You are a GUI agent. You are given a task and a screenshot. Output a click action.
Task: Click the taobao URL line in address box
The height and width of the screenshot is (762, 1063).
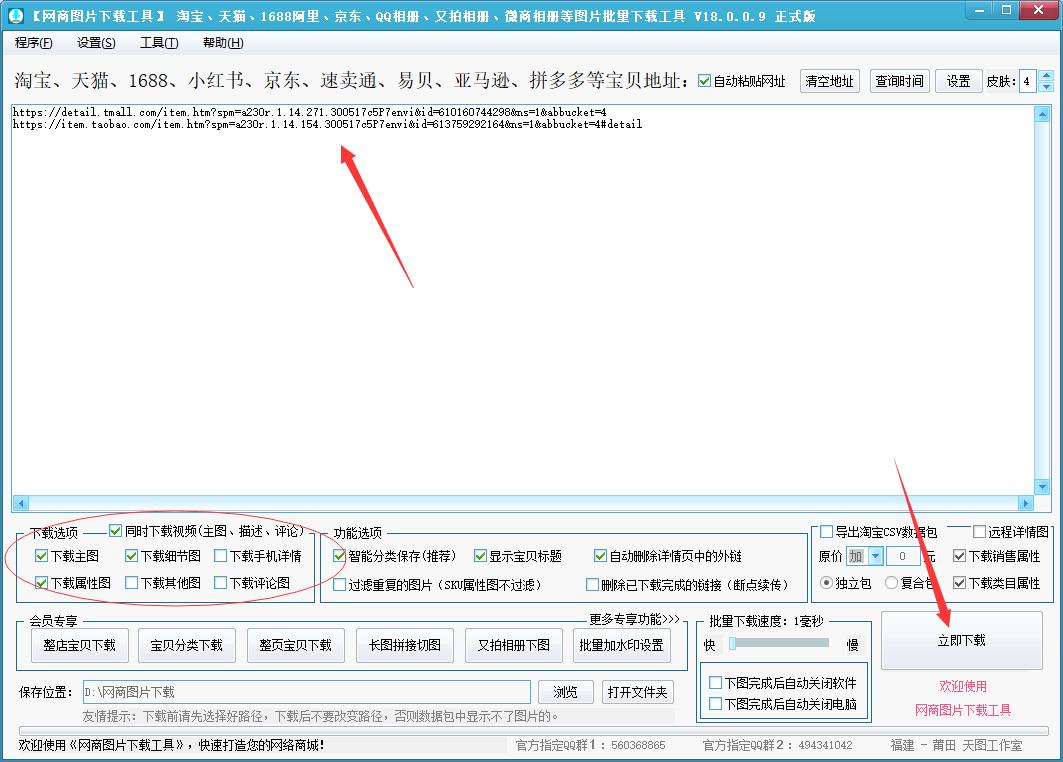click(x=327, y=124)
